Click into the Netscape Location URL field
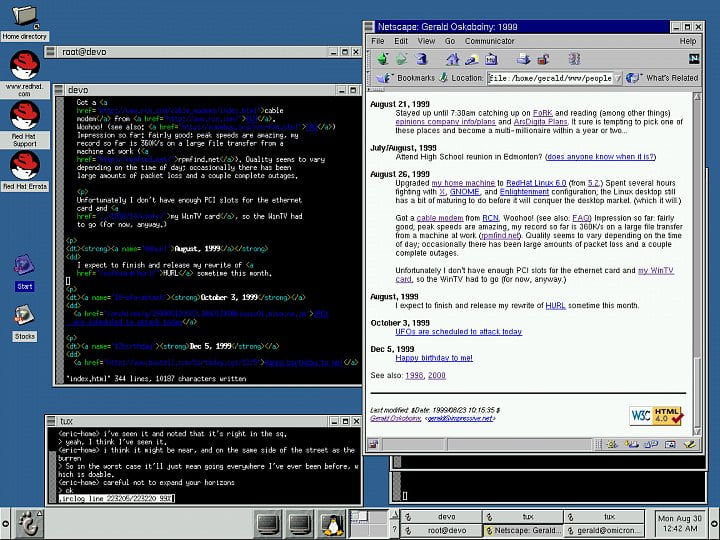This screenshot has width=720, height=540. pyautogui.click(x=550, y=78)
